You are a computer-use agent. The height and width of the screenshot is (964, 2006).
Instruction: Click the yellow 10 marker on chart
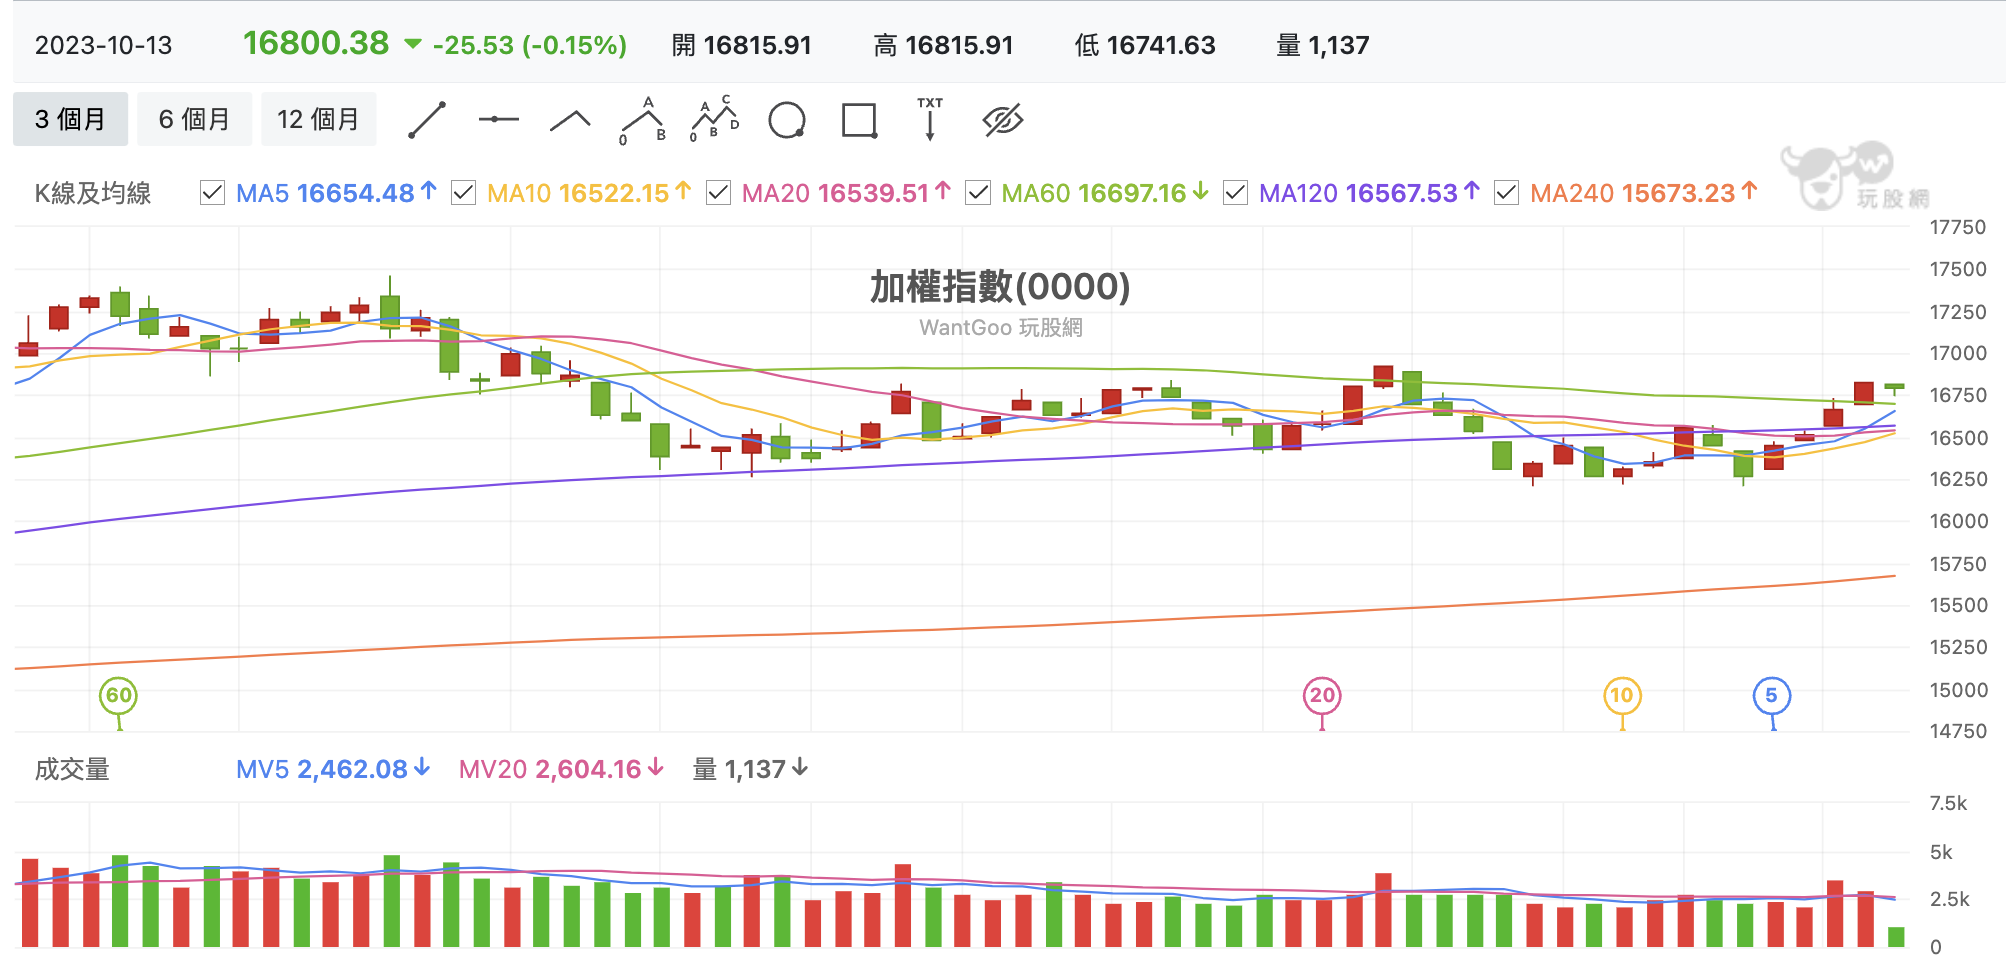coord(1622,696)
